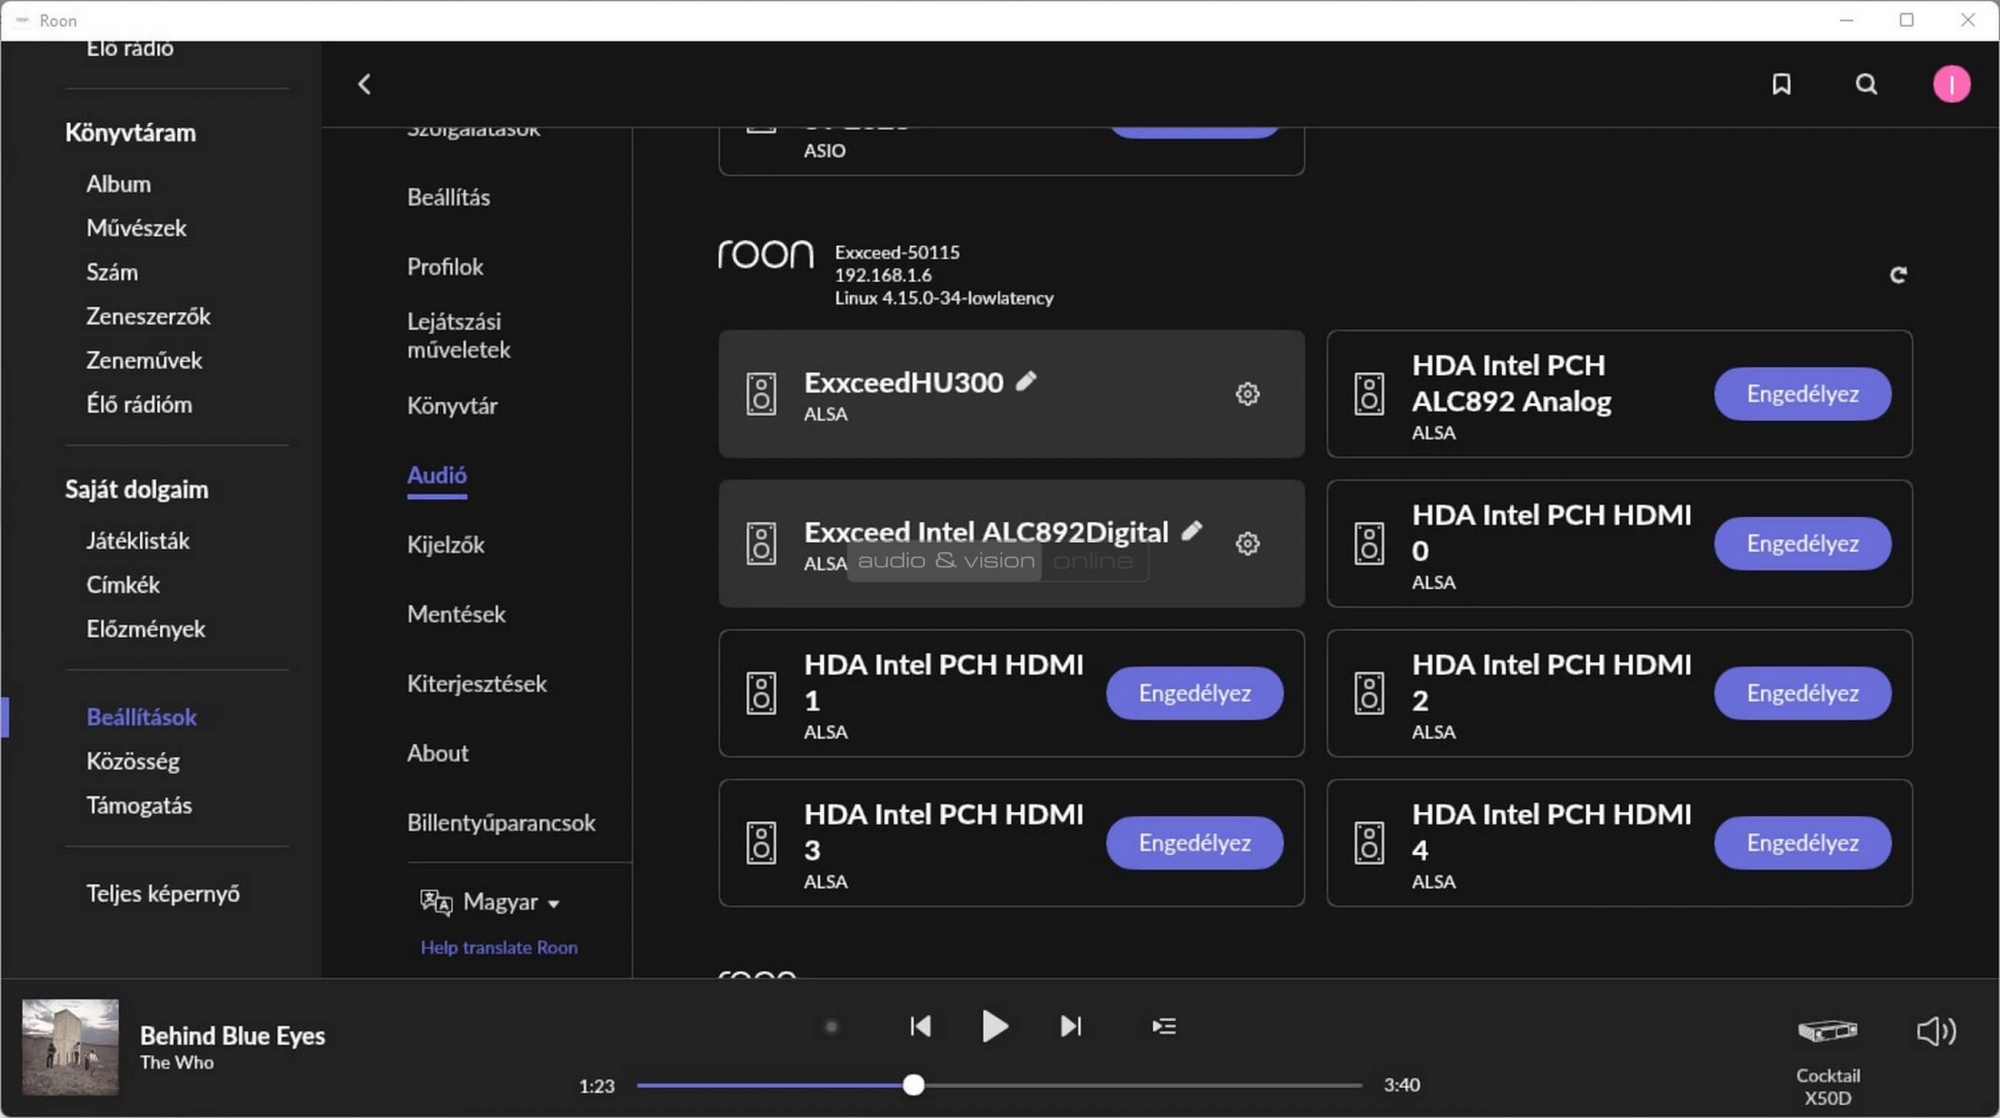Enable HDA Intel PCH HDMI 0
This screenshot has height=1118, width=2000.
point(1802,544)
